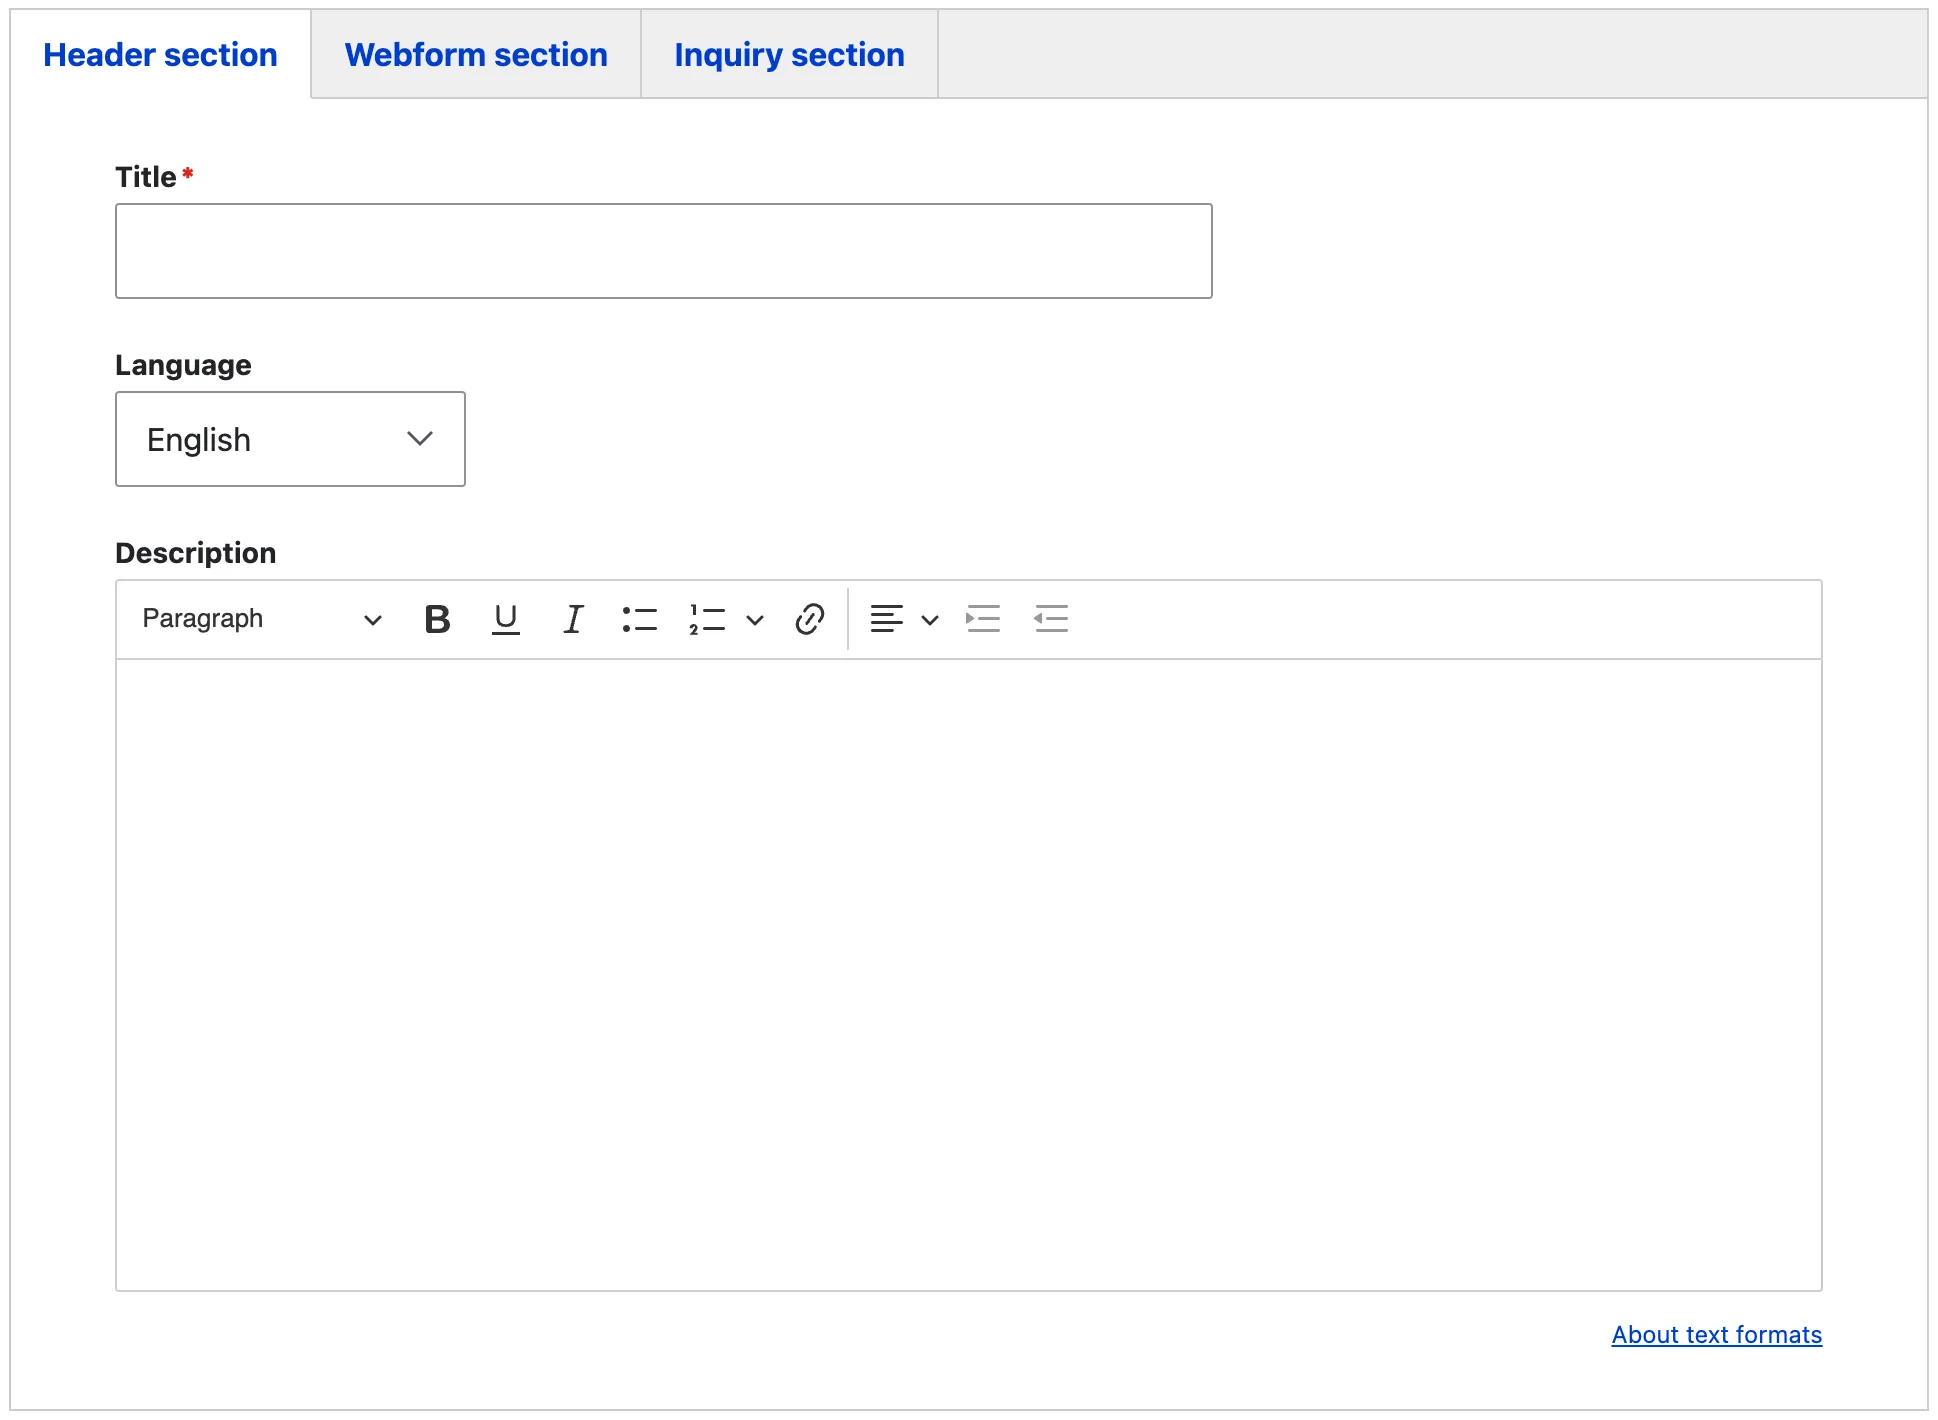Expand numbered list style options arrow

coord(755,620)
